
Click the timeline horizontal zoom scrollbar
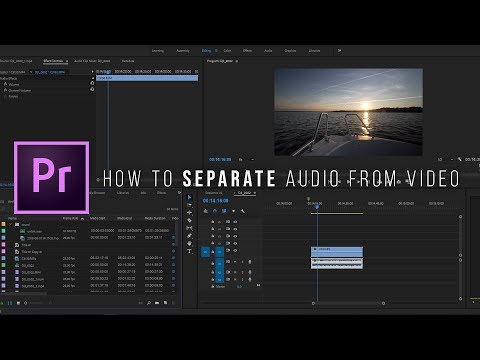tap(348, 303)
